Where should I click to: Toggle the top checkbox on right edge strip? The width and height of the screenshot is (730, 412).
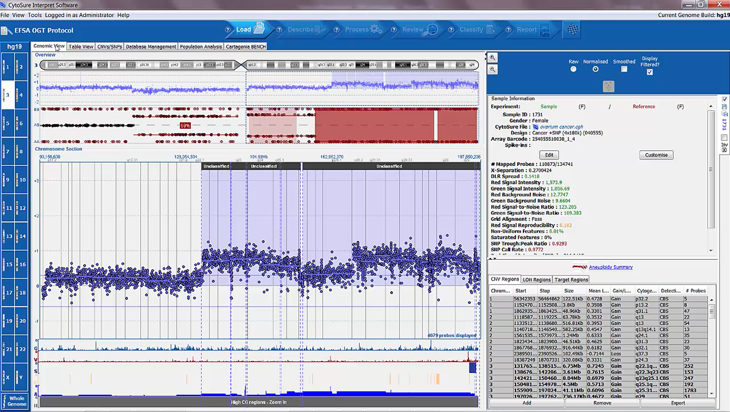tap(724, 100)
